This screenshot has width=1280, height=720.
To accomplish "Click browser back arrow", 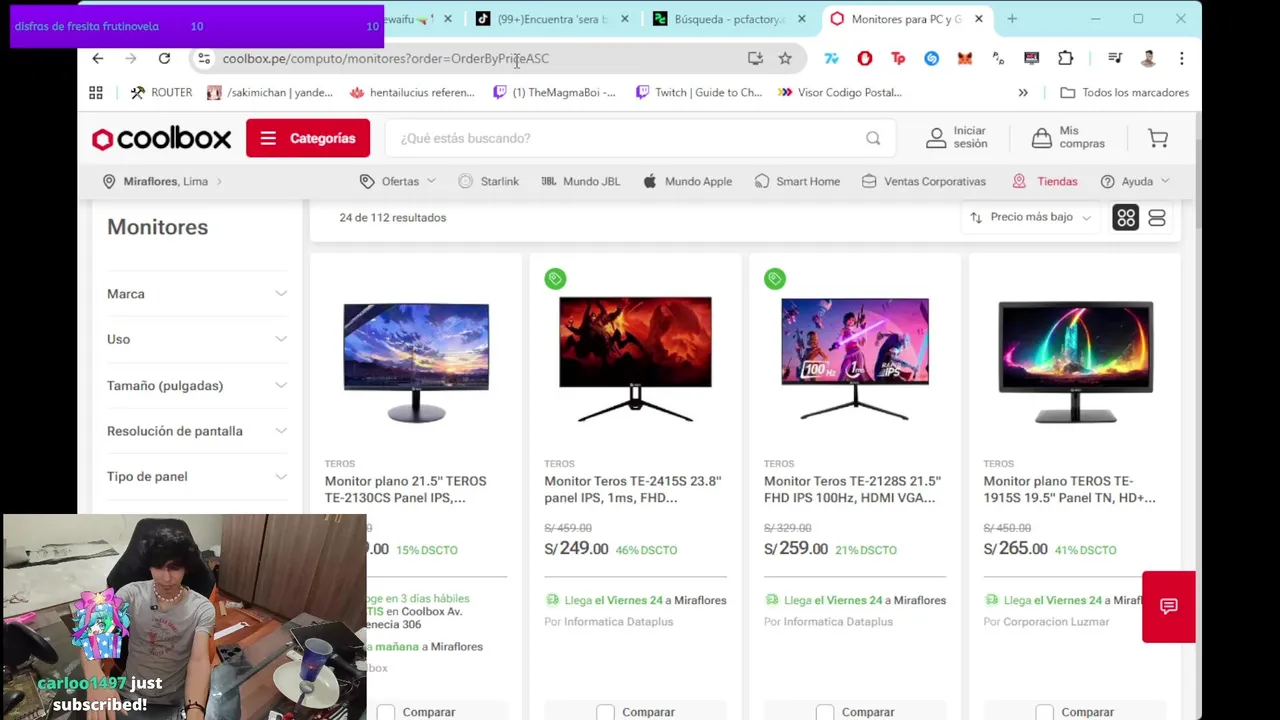I will 97,58.
